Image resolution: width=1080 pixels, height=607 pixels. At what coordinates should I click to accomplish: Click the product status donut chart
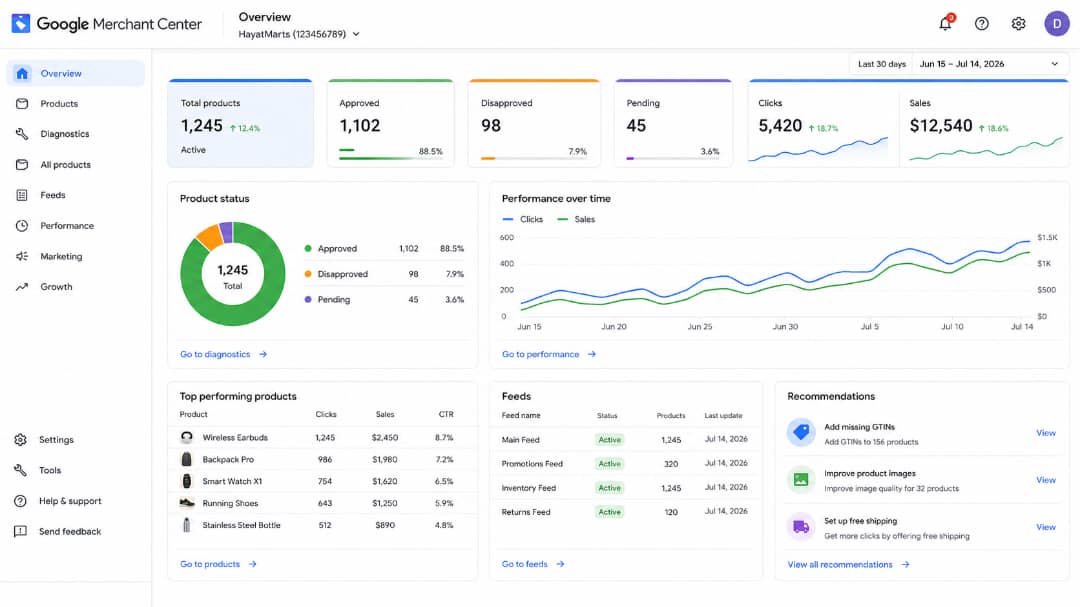pos(233,274)
